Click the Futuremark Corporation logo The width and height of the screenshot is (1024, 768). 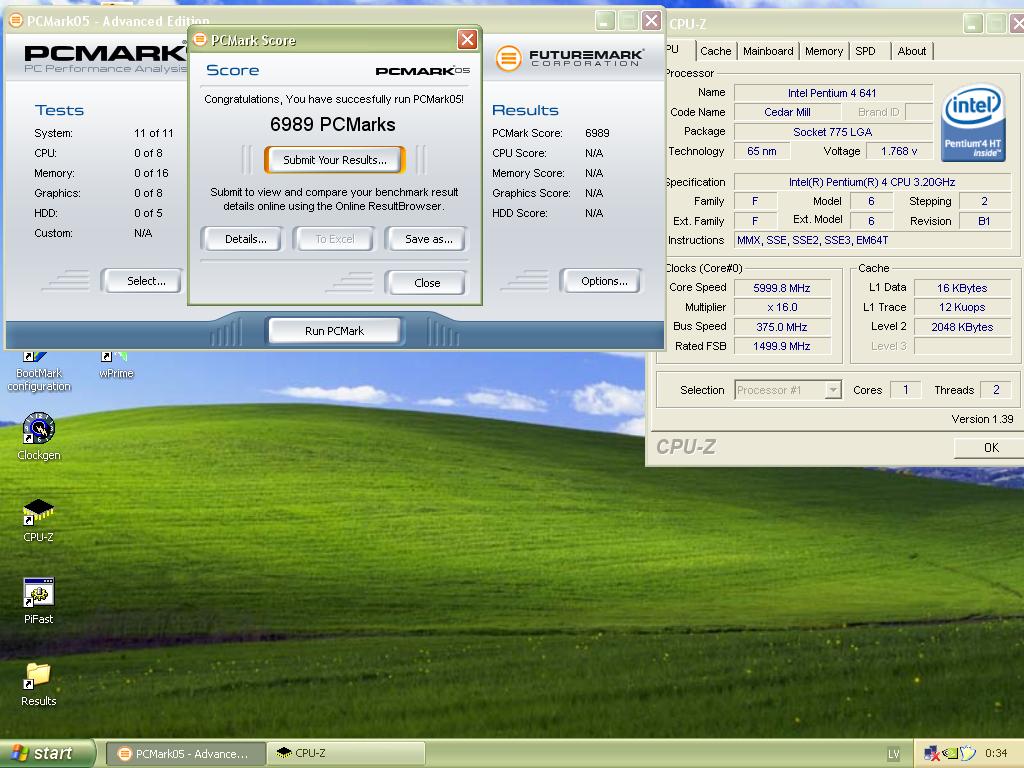click(x=569, y=58)
